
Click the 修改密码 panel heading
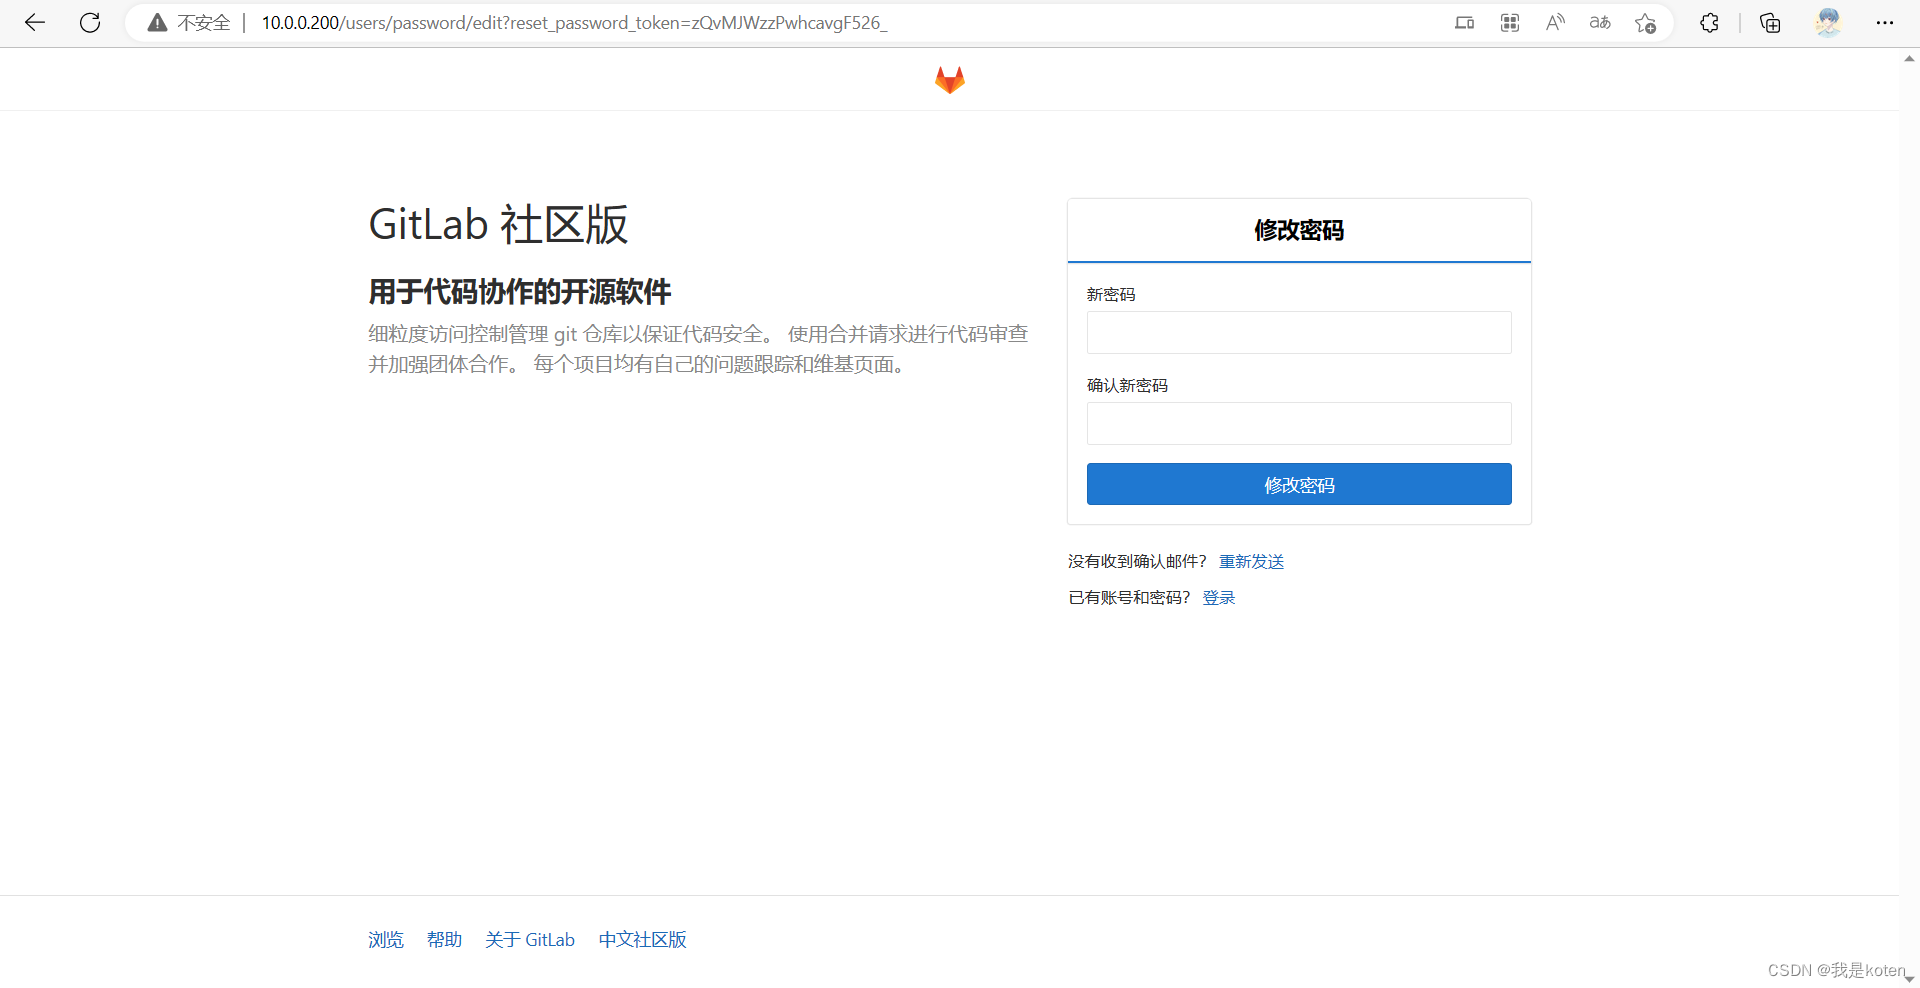click(1299, 231)
